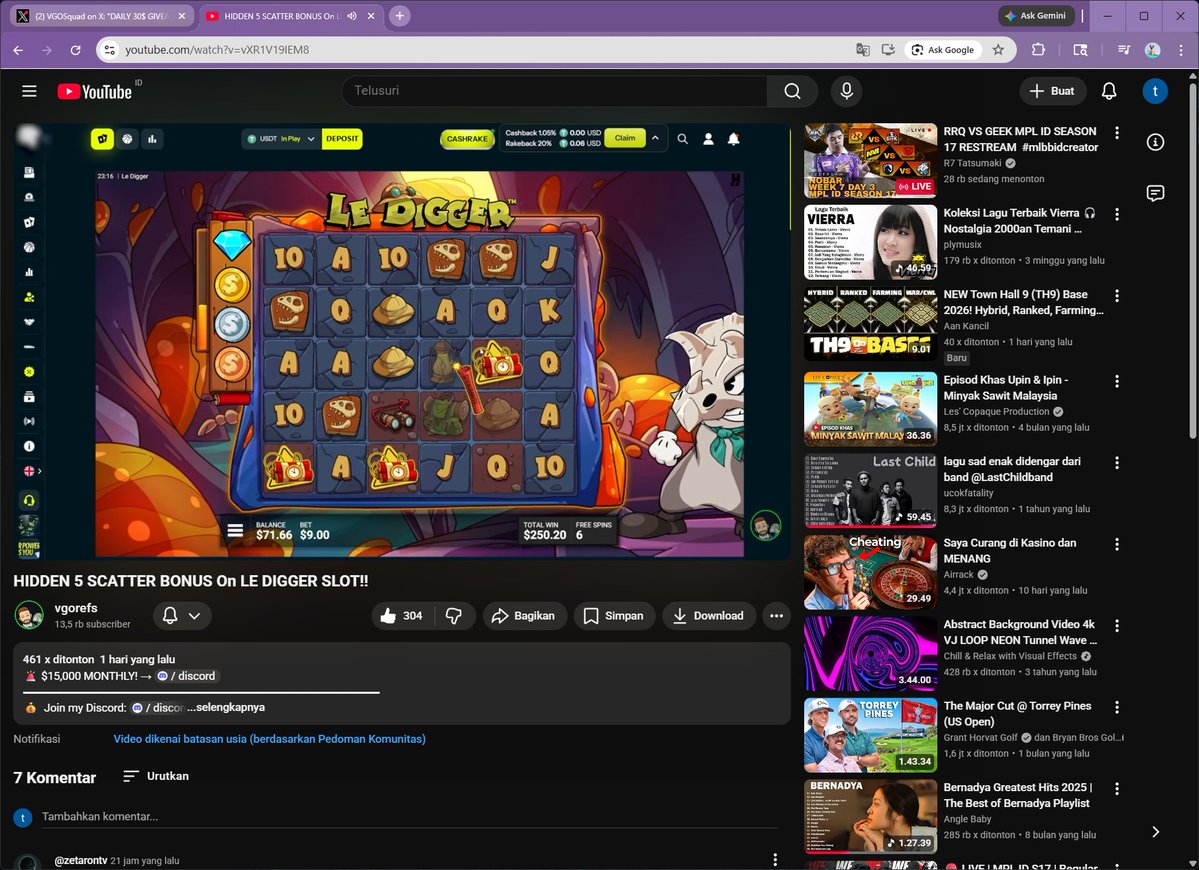This screenshot has height=870, width=1199.
Task: Click the zetarontv commenter name
Action: (x=80, y=860)
